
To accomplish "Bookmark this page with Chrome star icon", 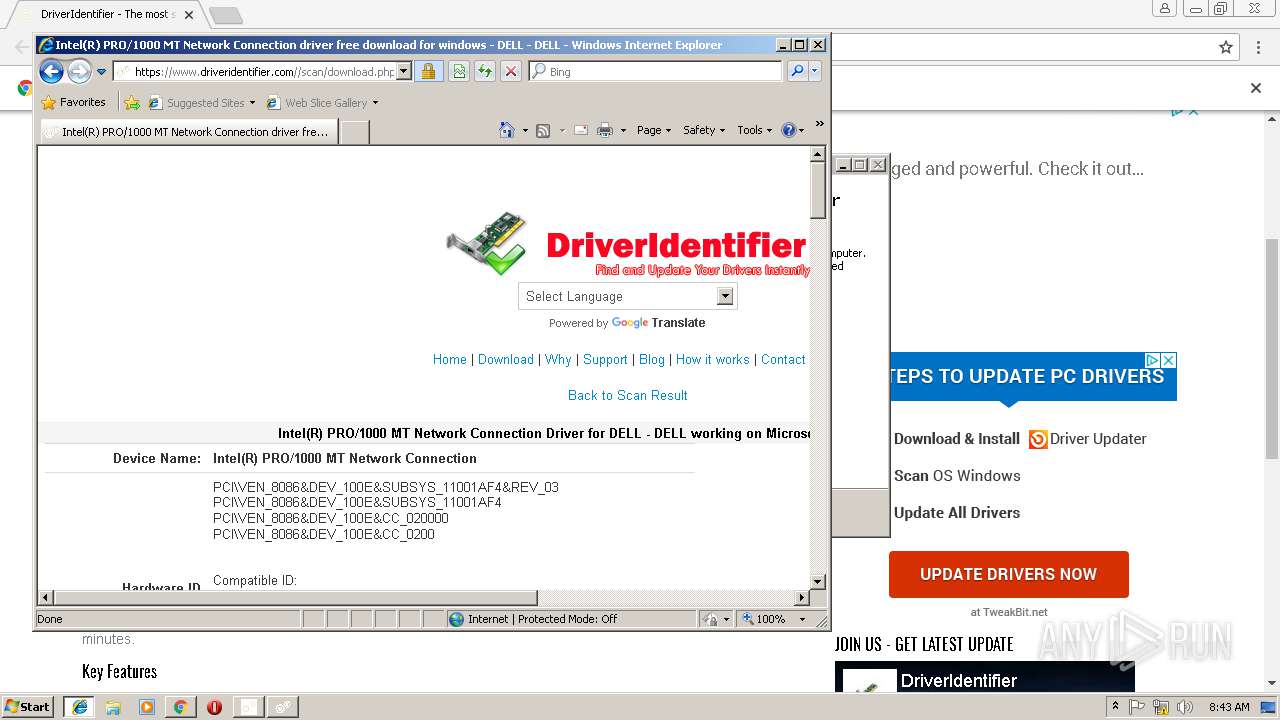I will click(1226, 47).
